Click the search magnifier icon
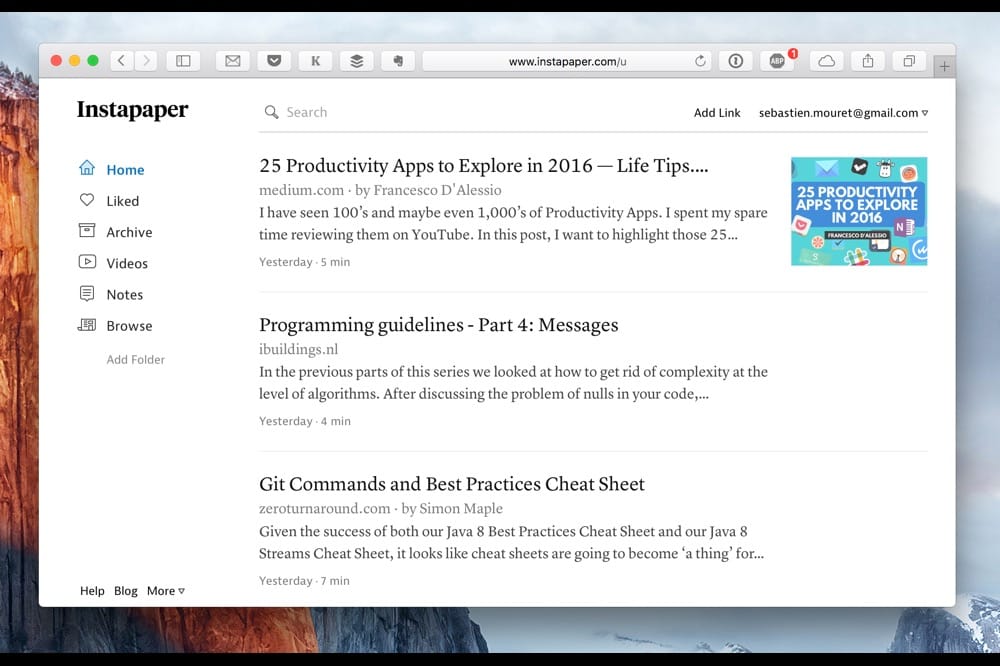1000x666 pixels. pyautogui.click(x=271, y=112)
